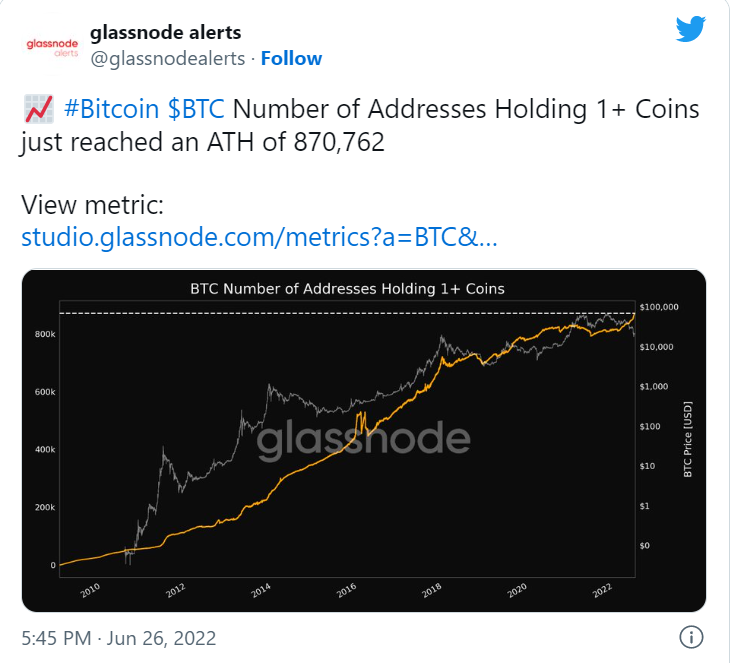Image resolution: width=731 pixels, height=663 pixels.
Task: Click the $100,000 label on the price axis
Action: (658, 306)
